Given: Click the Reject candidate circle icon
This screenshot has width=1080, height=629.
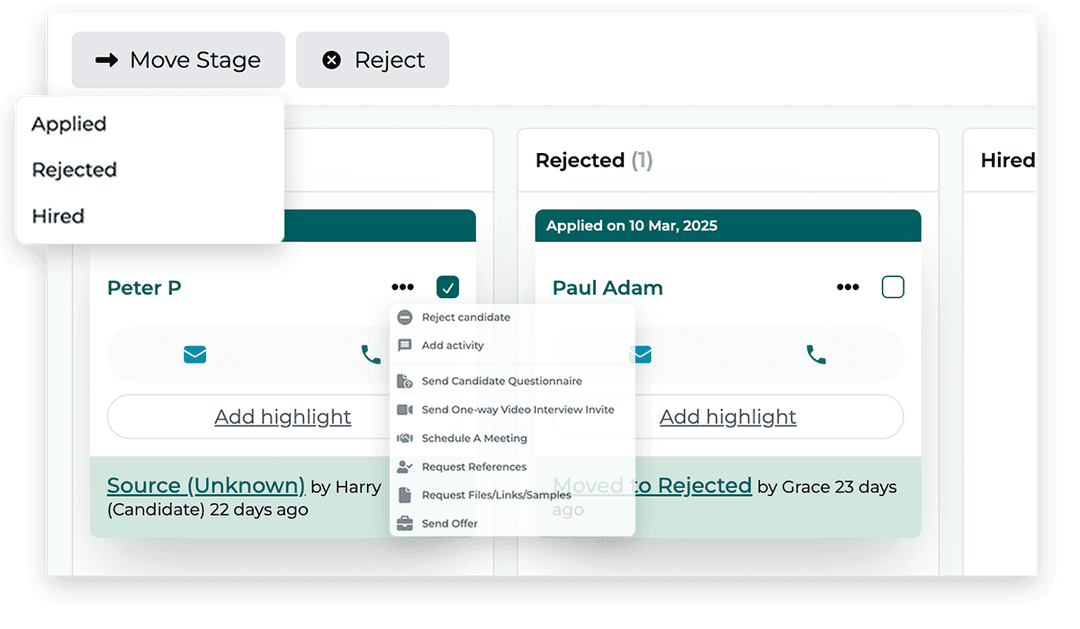Looking at the screenshot, I should pyautogui.click(x=405, y=317).
